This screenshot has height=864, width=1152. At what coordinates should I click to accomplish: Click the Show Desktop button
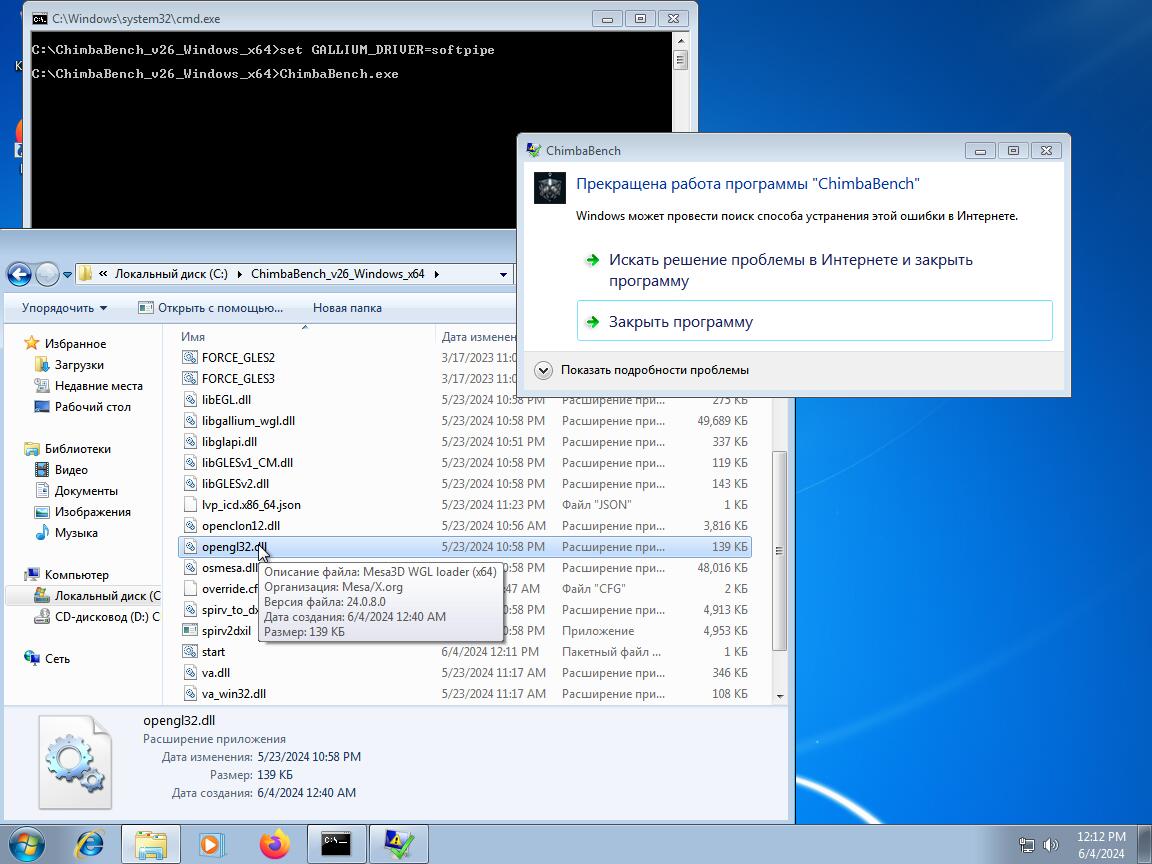tap(1145, 845)
